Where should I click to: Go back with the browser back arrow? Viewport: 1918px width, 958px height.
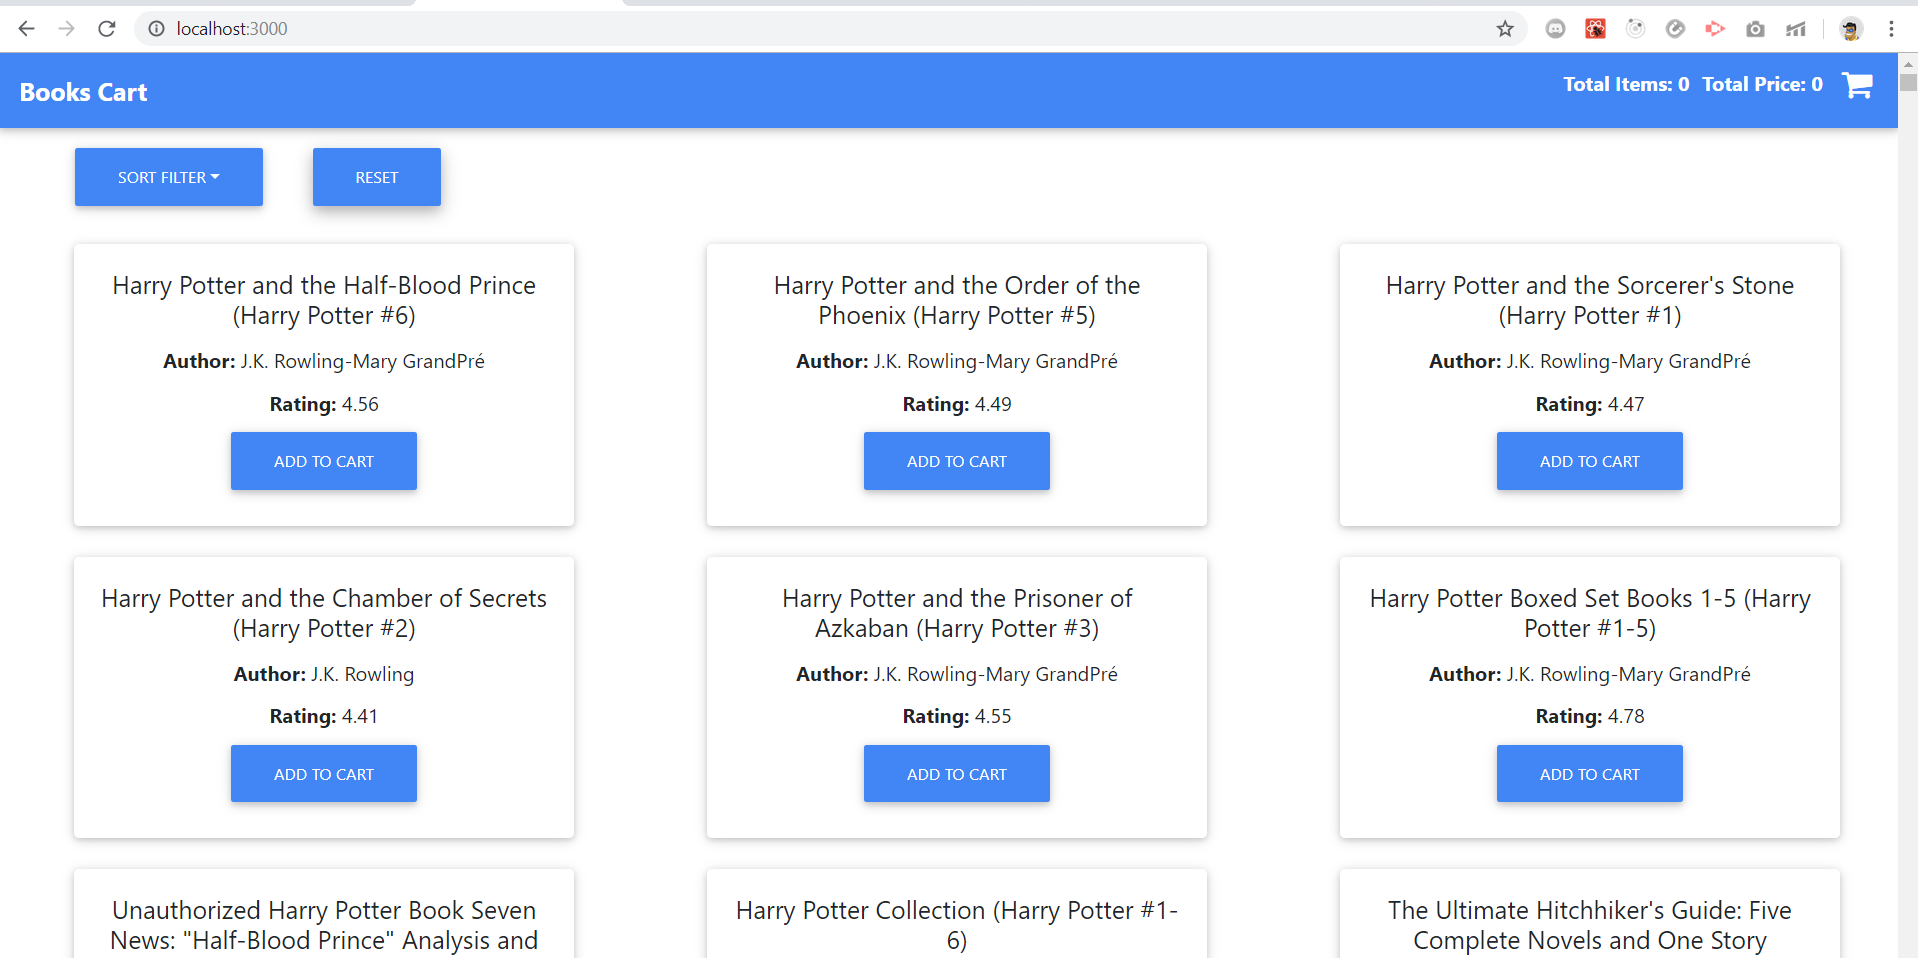tap(27, 29)
